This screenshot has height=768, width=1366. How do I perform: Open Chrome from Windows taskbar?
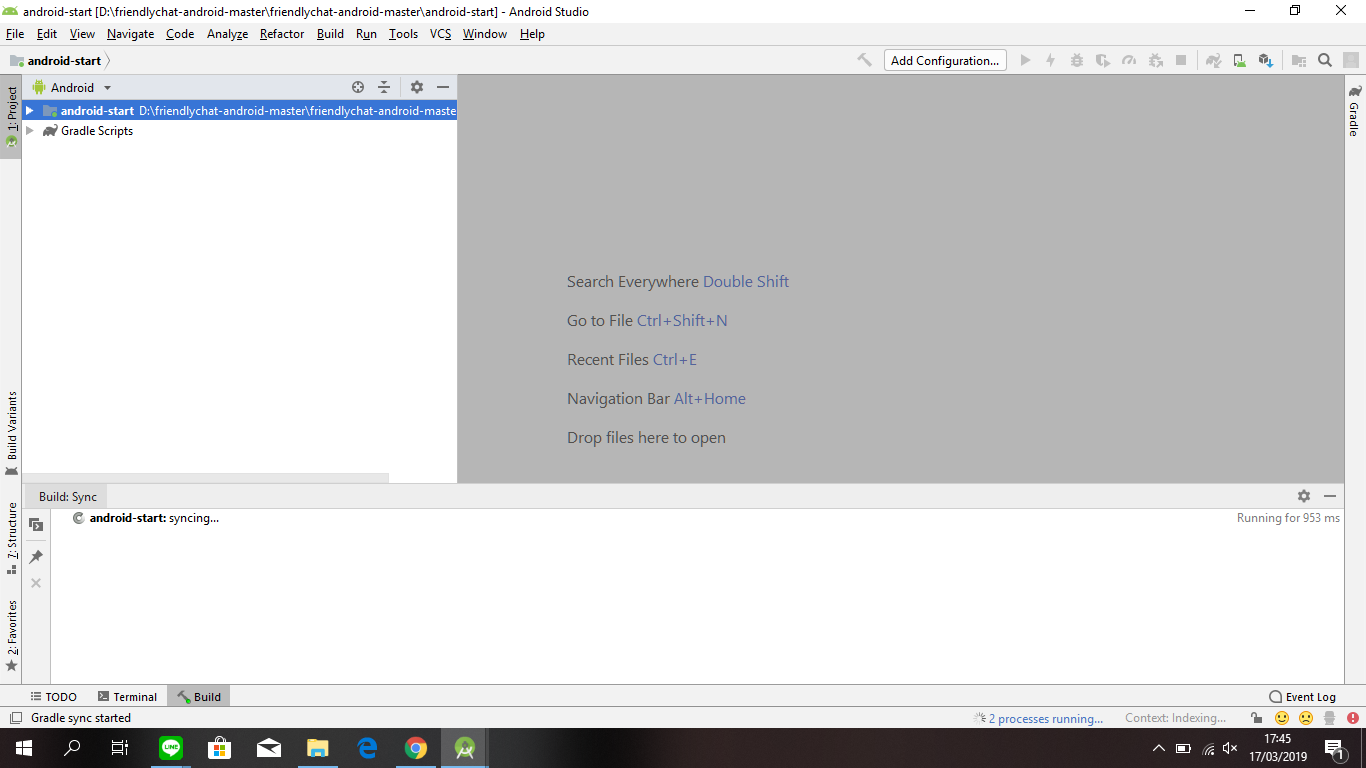pyautogui.click(x=416, y=748)
